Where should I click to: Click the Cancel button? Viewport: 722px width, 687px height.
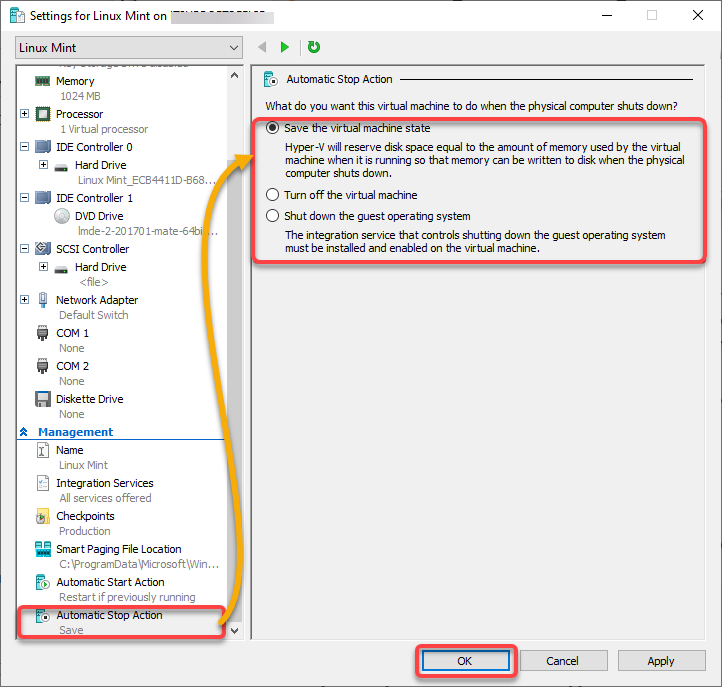point(563,661)
